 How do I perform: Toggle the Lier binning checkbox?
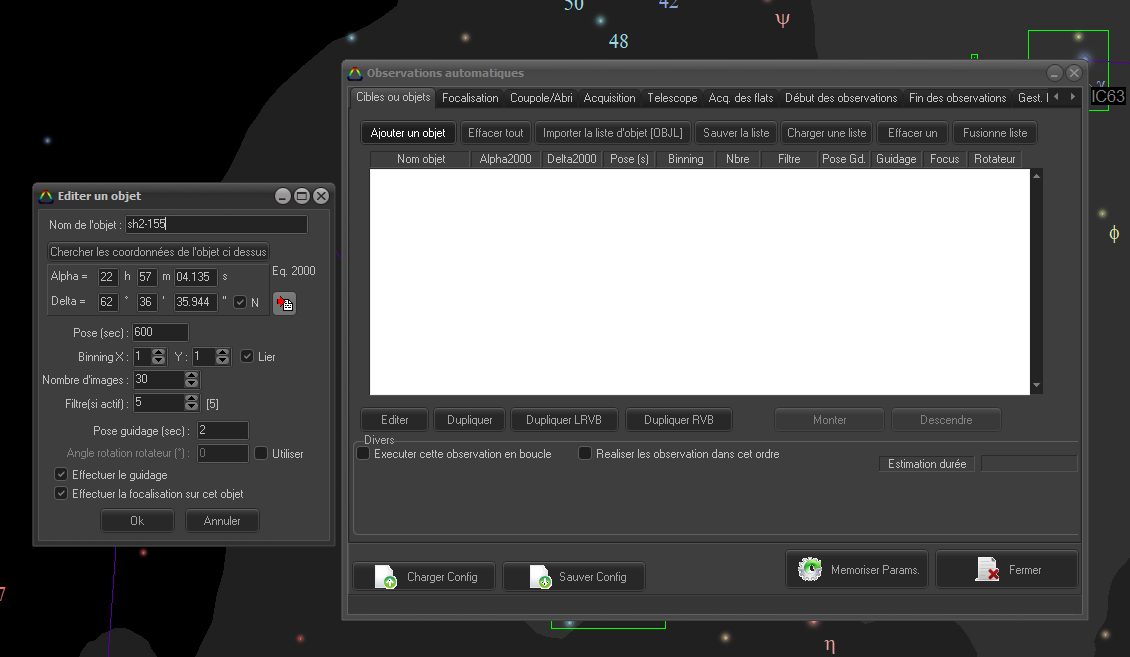coord(247,356)
